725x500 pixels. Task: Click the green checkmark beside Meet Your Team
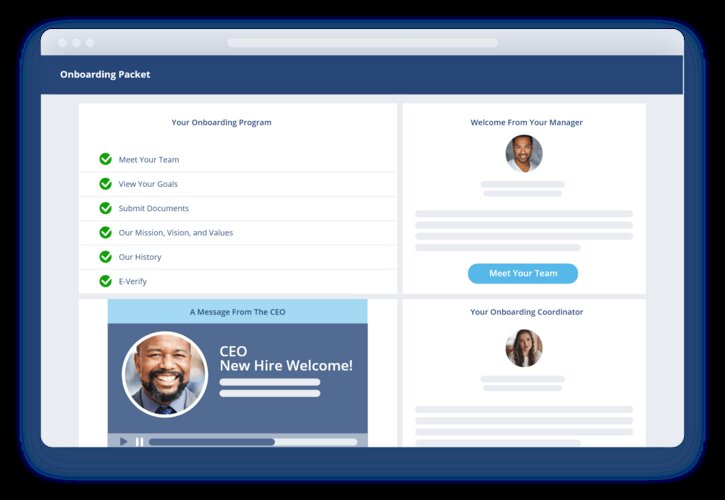pyautogui.click(x=105, y=159)
